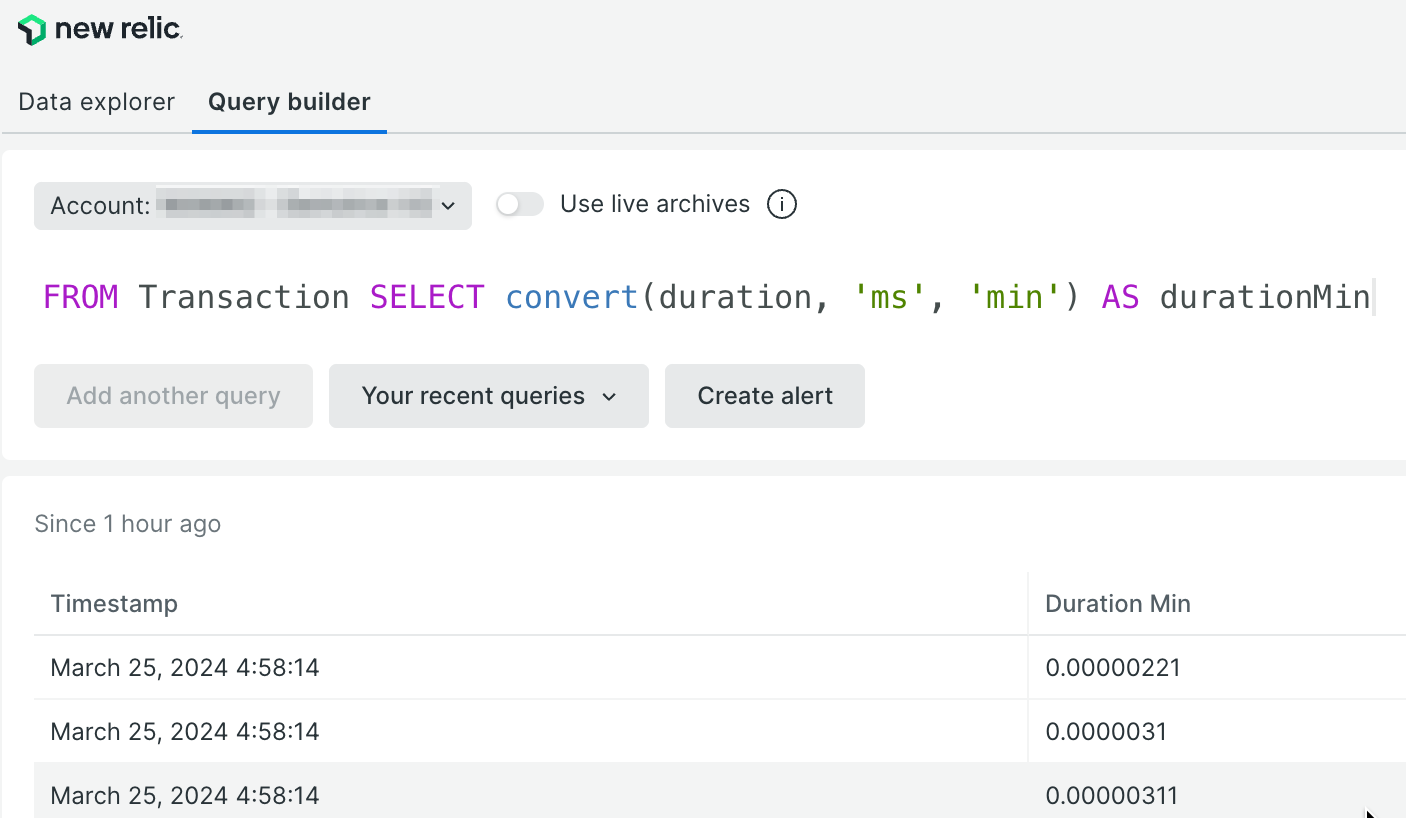The image size is (1406, 818).
Task: Switch to the Data explorer tab
Action: point(97,102)
